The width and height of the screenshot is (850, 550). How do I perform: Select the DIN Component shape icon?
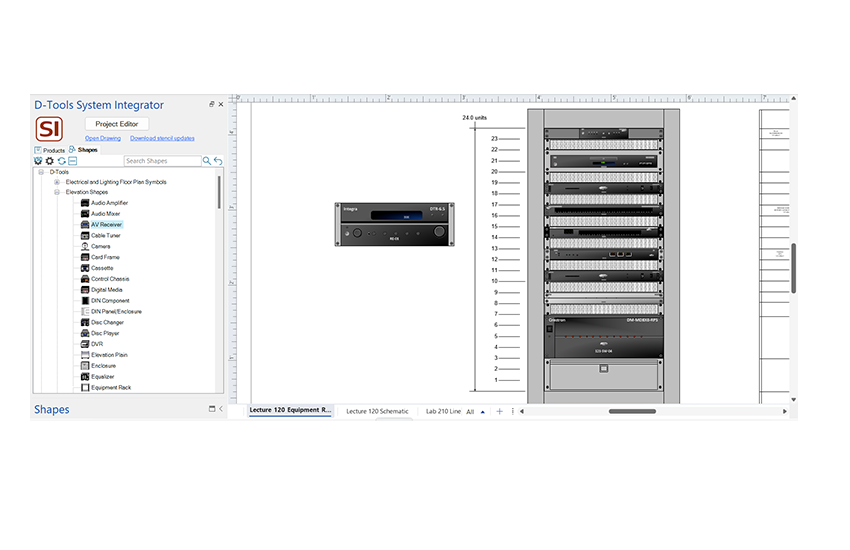pyautogui.click(x=85, y=300)
